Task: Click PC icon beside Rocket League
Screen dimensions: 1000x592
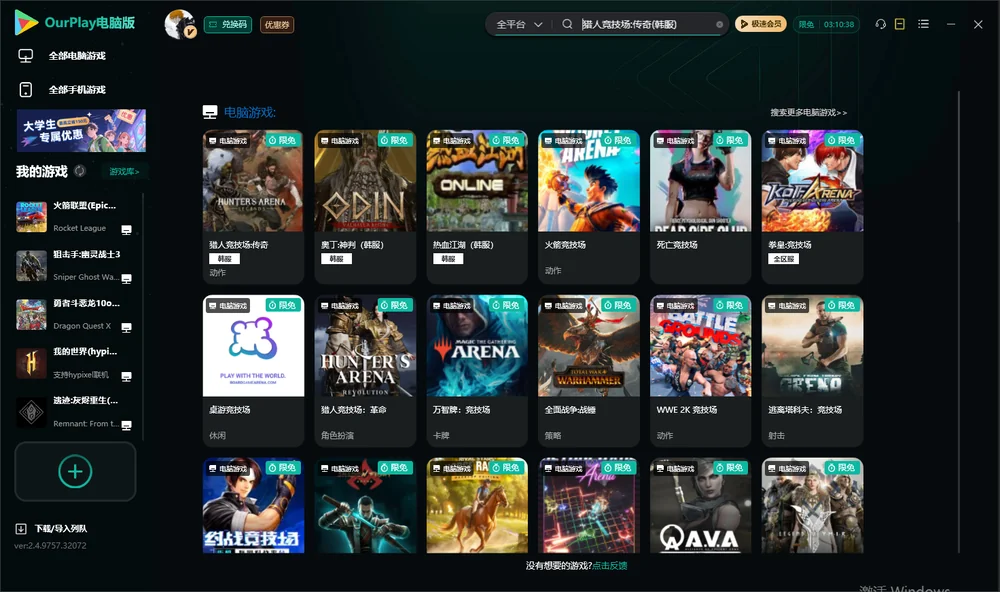Action: 126,230
